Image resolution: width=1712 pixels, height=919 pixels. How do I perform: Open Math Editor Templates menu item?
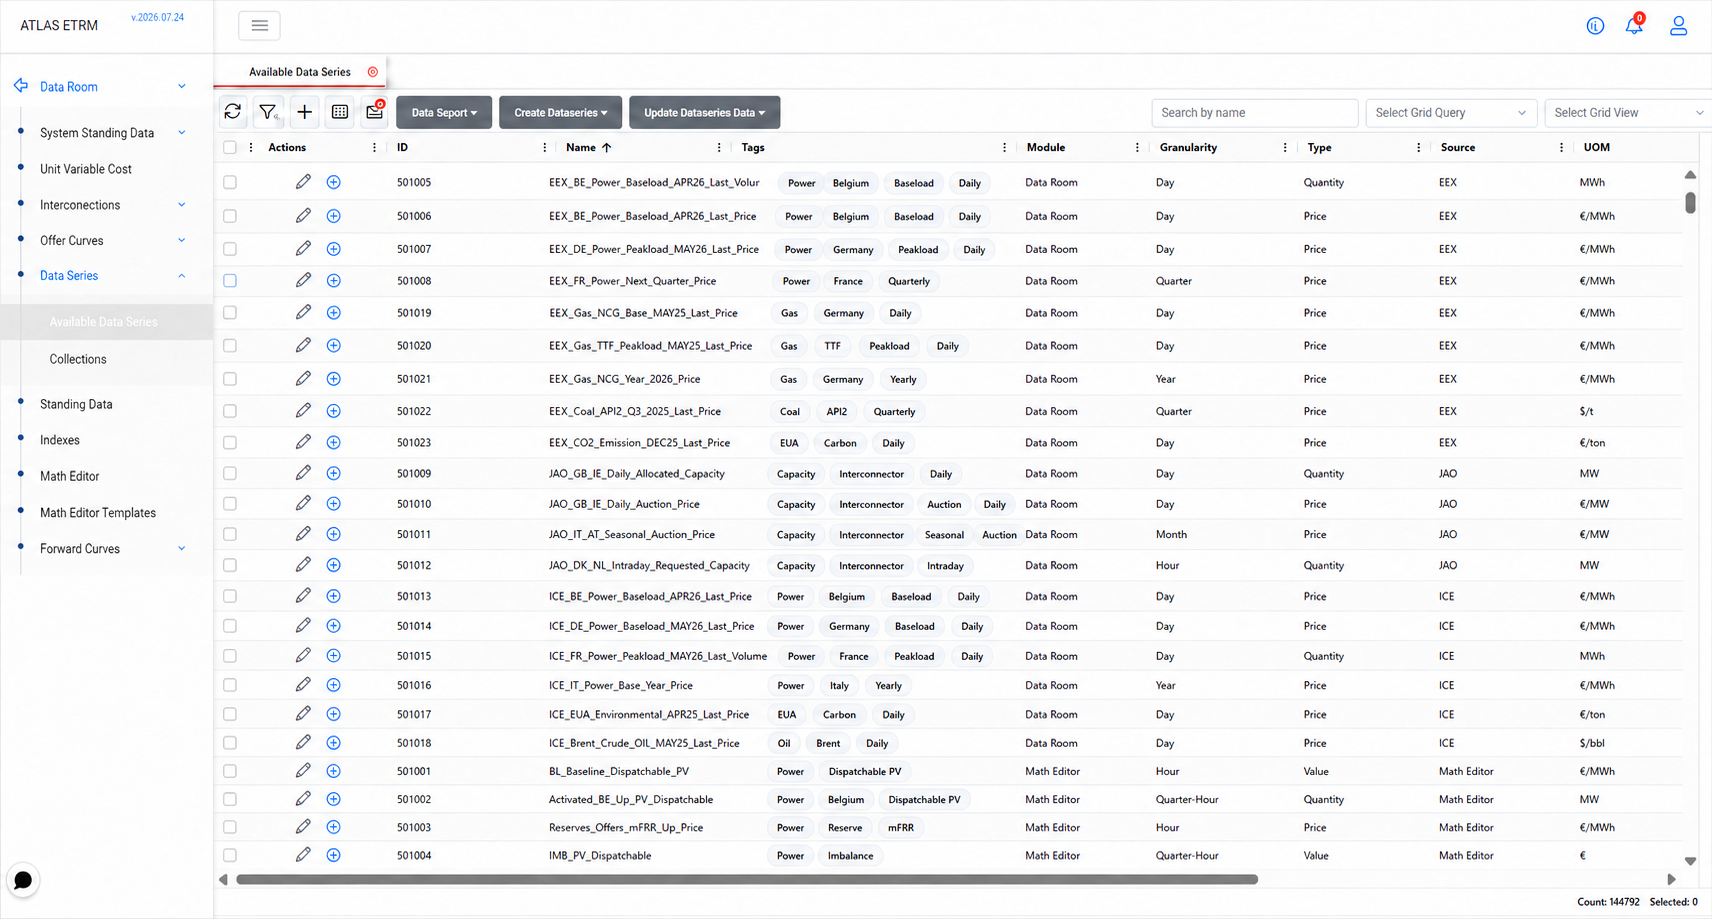98,513
